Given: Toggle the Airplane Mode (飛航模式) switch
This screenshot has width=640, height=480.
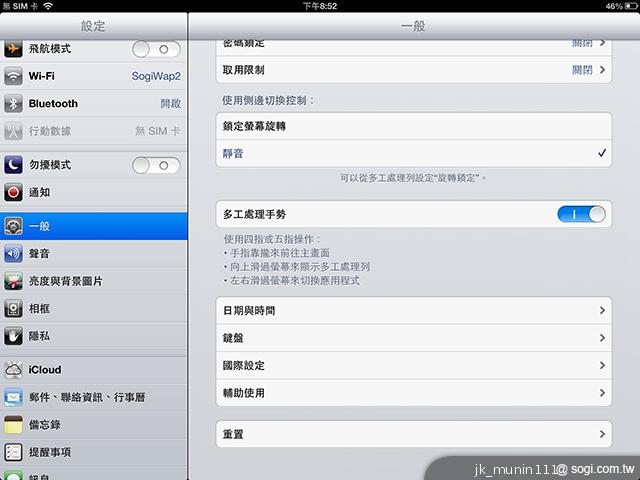Looking at the screenshot, I should [x=156, y=49].
